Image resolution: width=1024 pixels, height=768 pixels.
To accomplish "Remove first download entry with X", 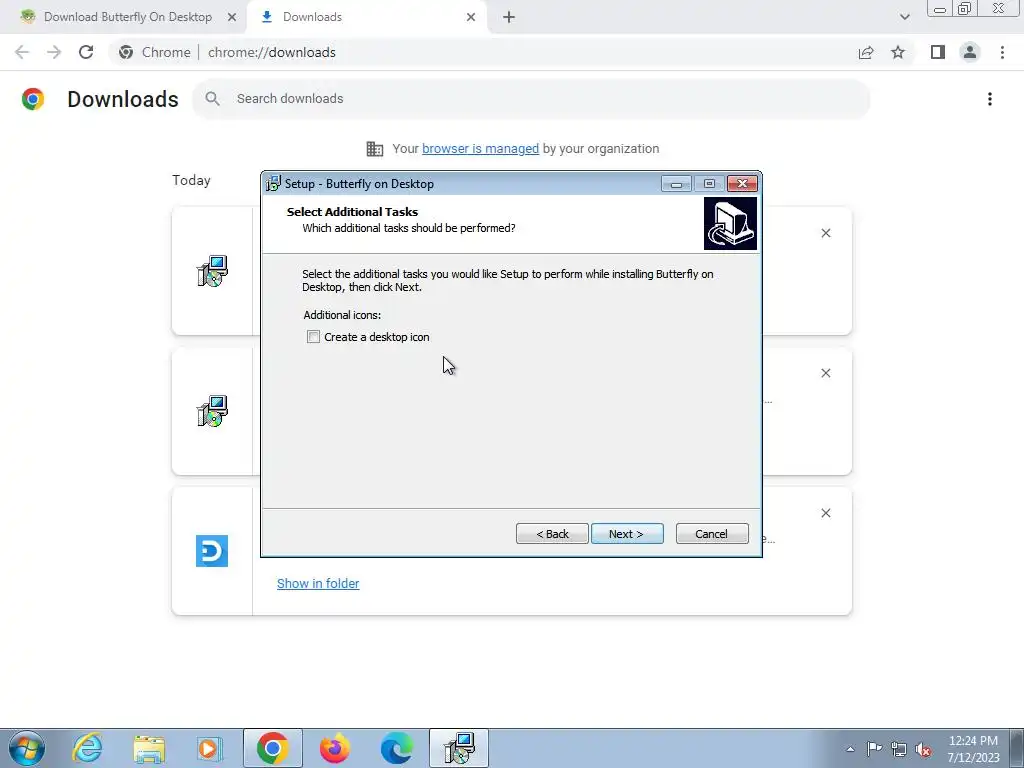I will [825, 233].
